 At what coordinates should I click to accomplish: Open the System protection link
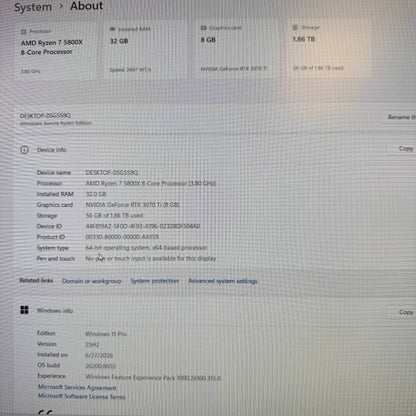[155, 281]
